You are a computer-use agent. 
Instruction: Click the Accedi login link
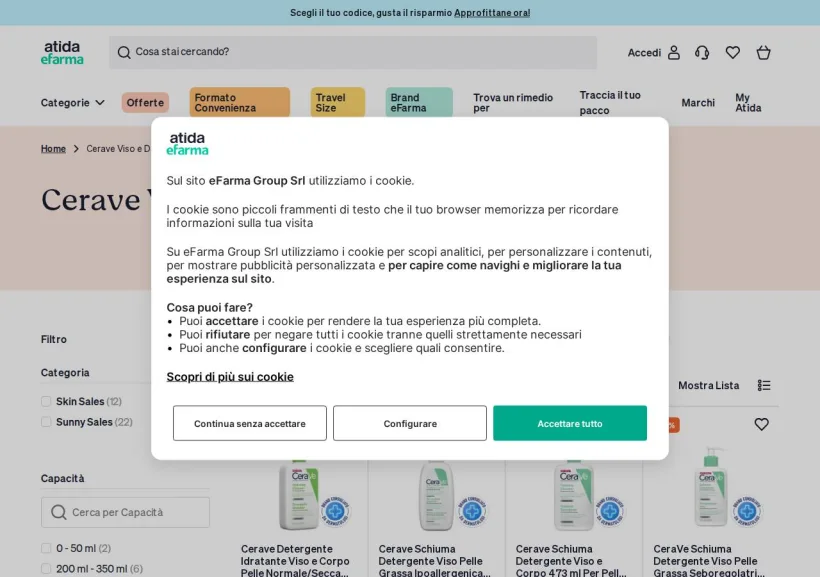(644, 52)
